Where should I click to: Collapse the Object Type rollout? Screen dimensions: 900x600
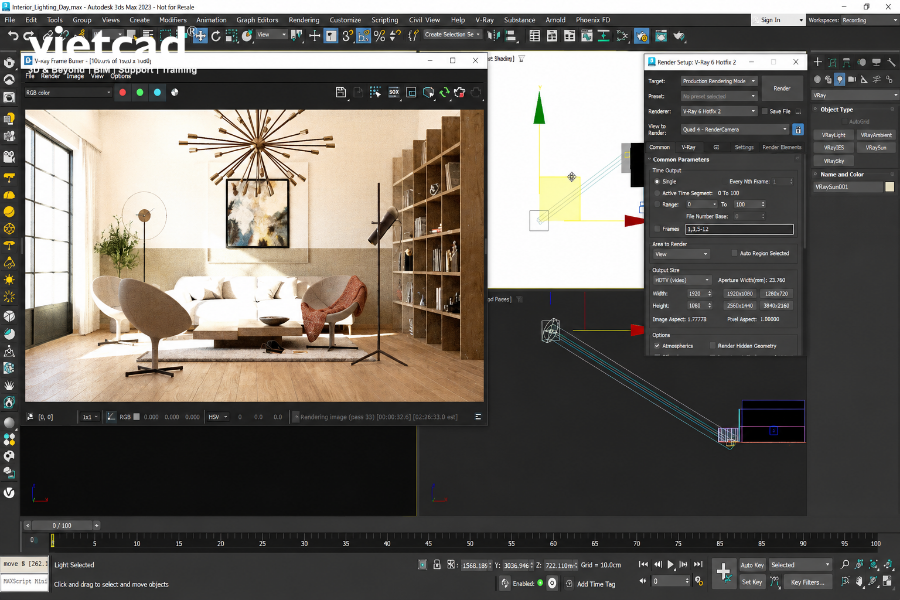(836, 110)
